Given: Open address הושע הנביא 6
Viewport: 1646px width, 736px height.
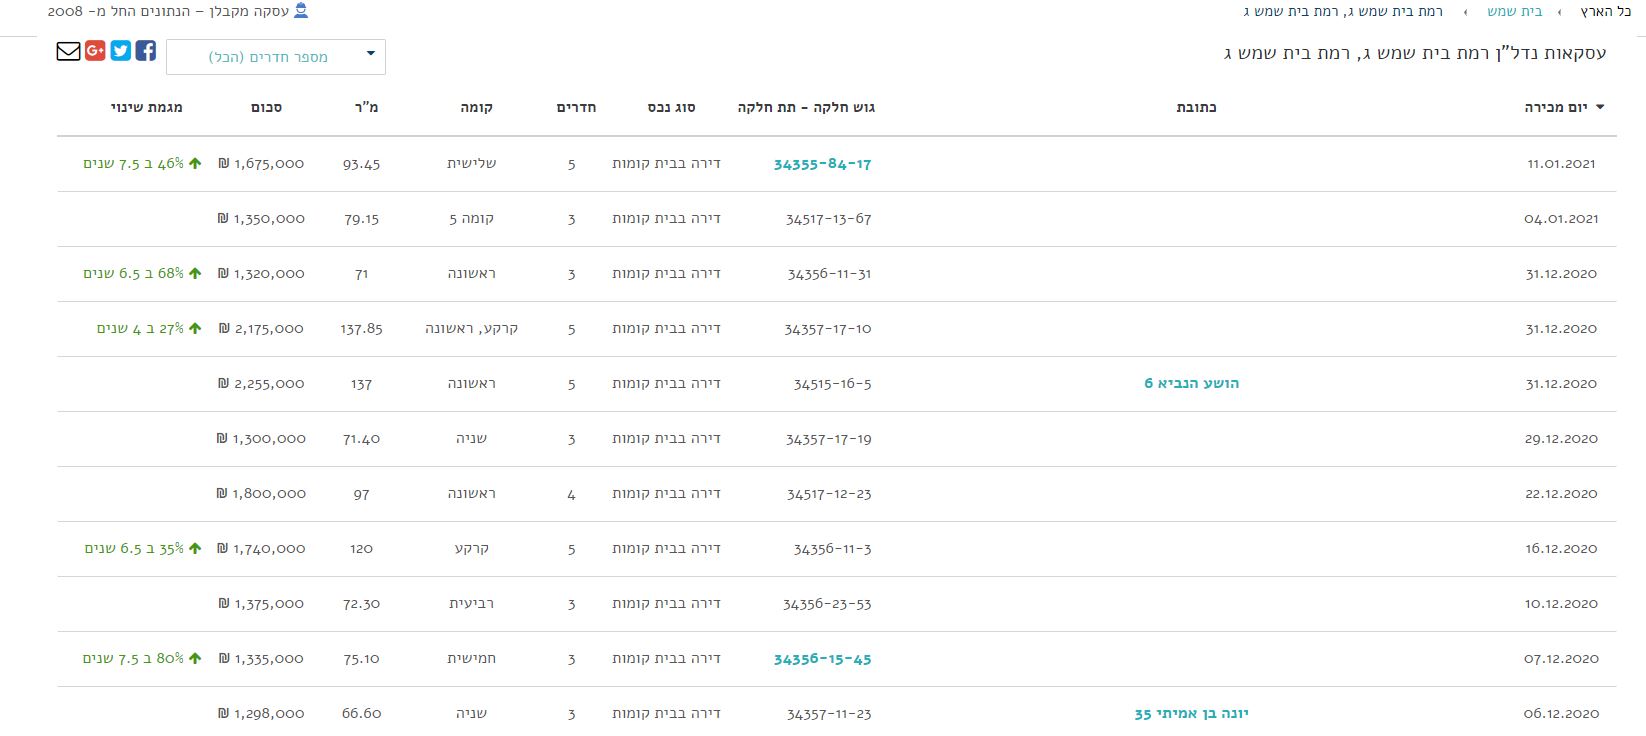Looking at the screenshot, I should pyautogui.click(x=1191, y=383).
